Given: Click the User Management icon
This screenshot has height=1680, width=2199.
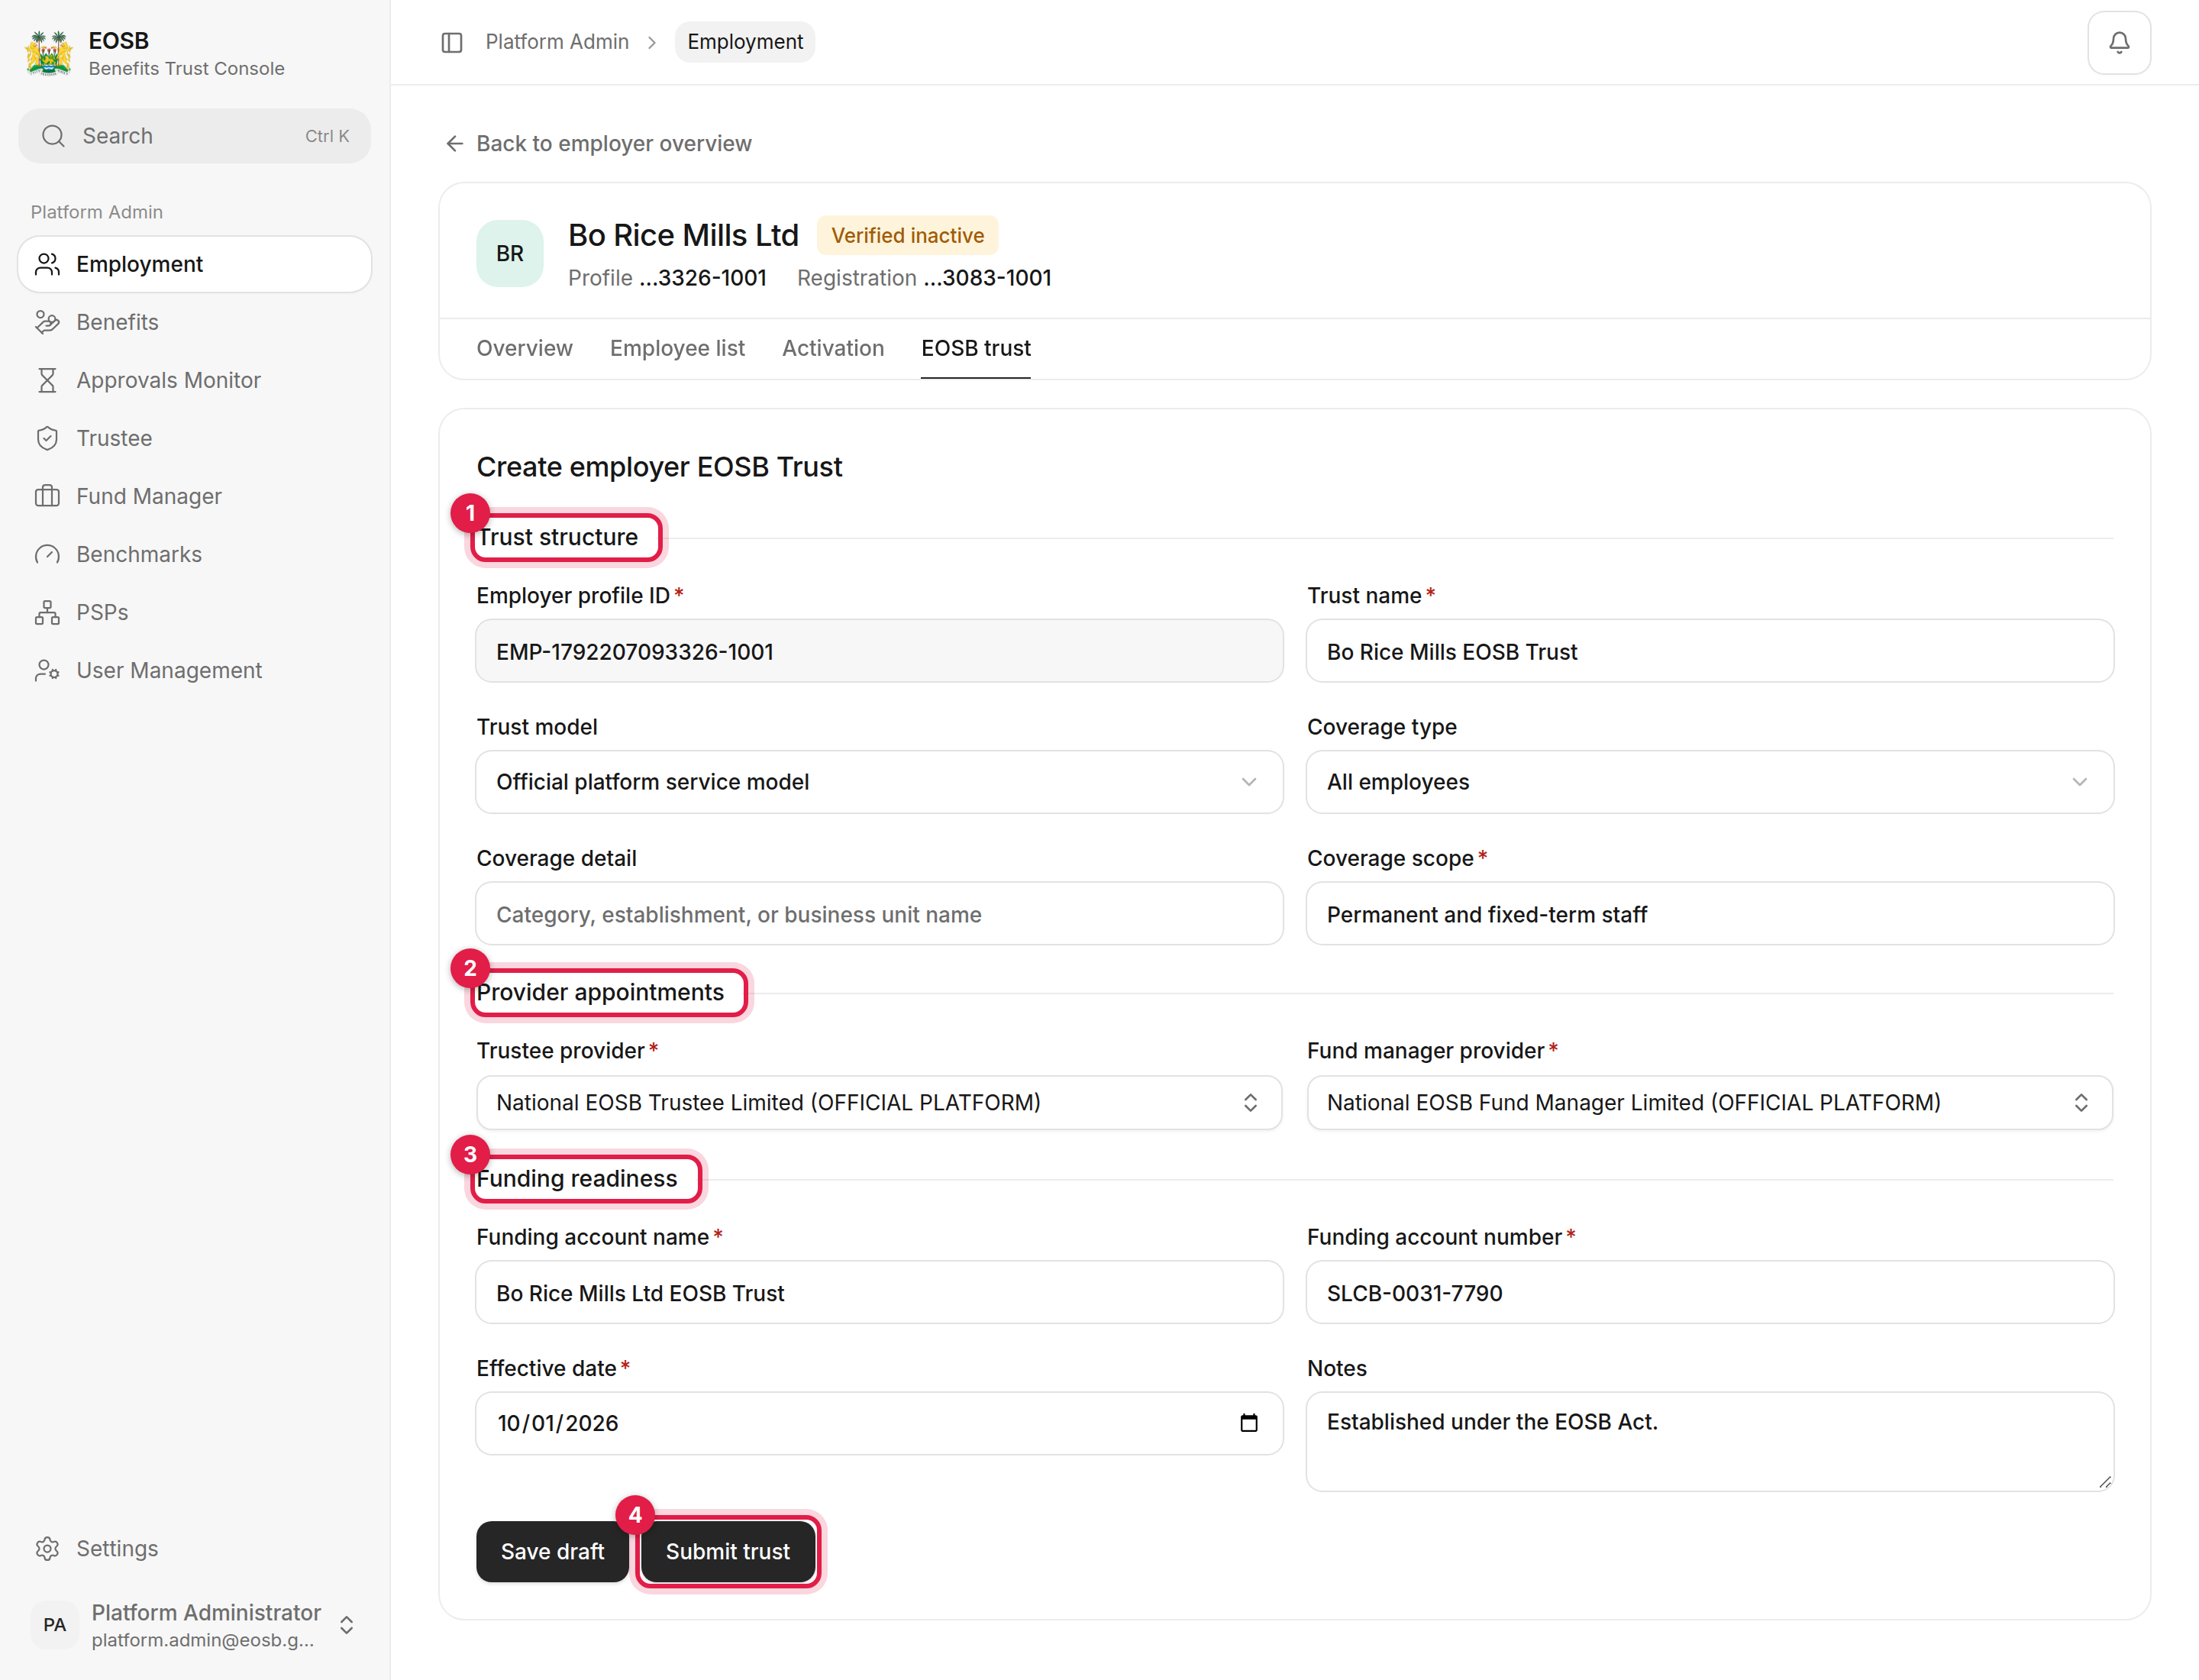Looking at the screenshot, I should 47,670.
